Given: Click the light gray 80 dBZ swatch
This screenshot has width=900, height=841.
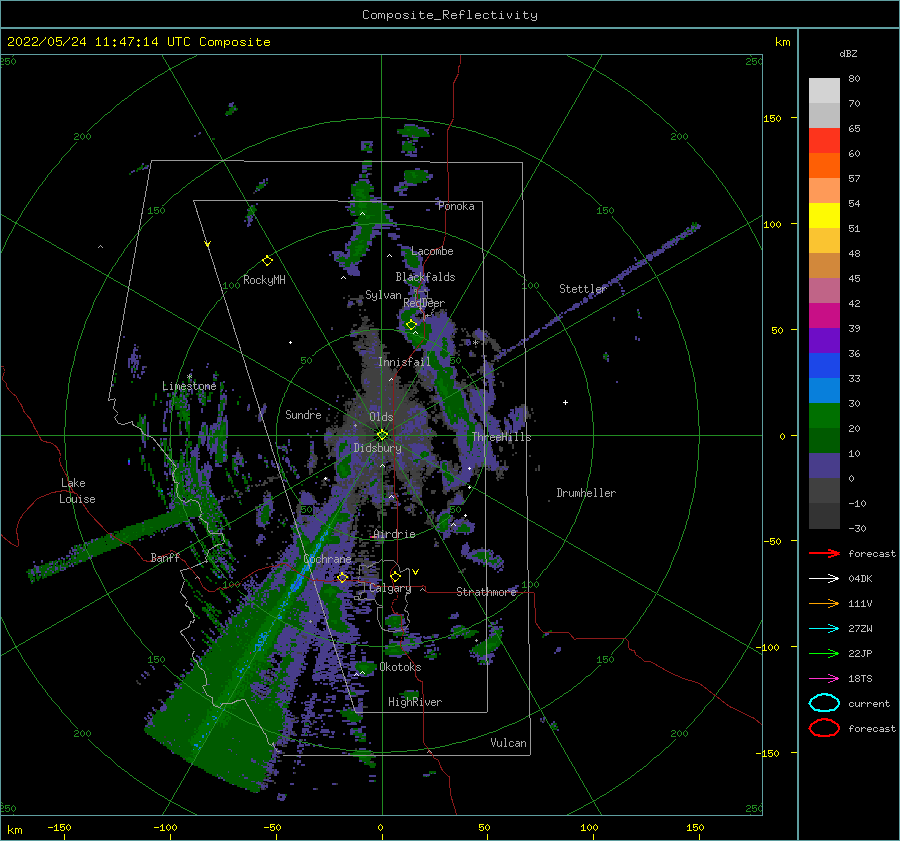Looking at the screenshot, I should (824, 90).
